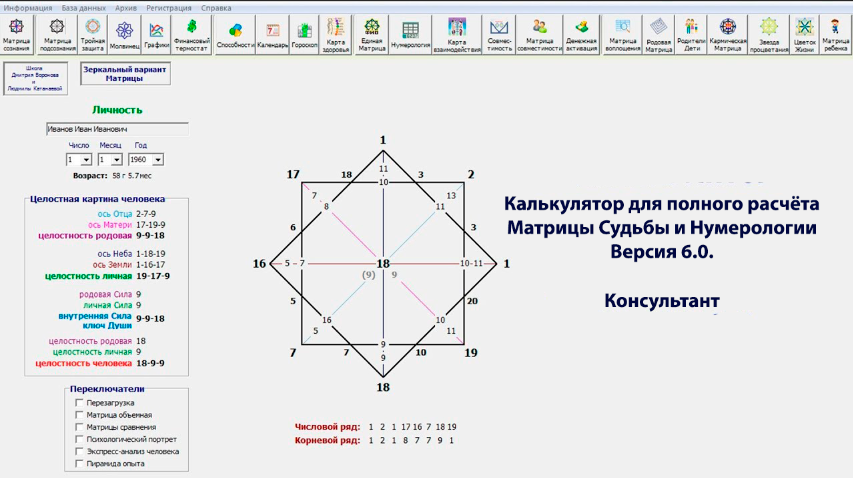853x478 pixels.
Task: Open the Финансовый термостат tool
Action: [191, 35]
